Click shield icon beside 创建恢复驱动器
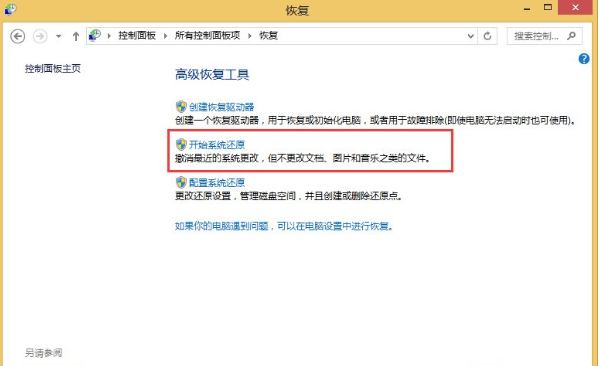This screenshot has width=599, height=366. tap(181, 107)
